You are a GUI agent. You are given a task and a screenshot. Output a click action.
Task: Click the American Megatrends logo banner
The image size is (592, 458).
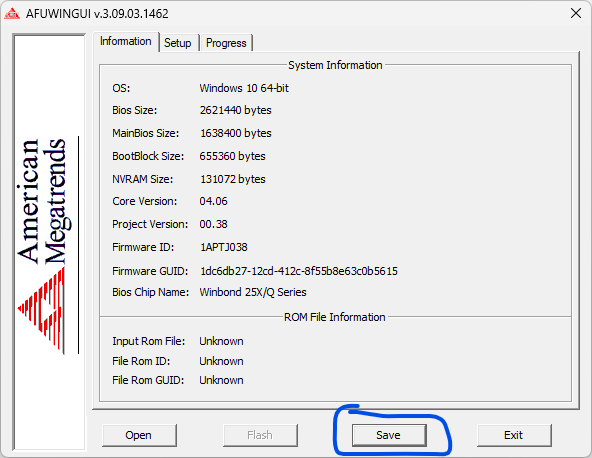[x=49, y=242]
